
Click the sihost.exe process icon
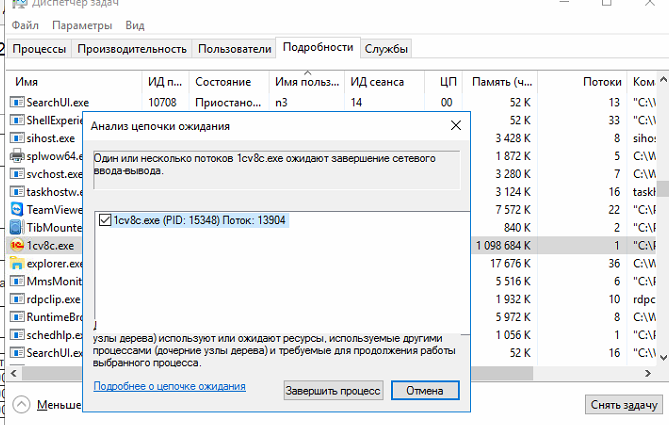17,138
